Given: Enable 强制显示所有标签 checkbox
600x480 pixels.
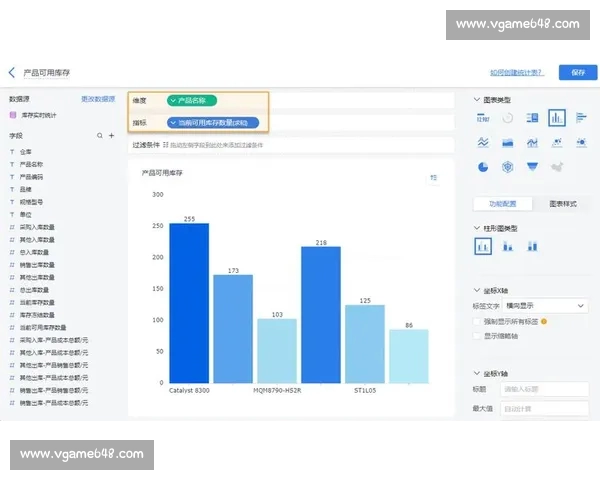Looking at the screenshot, I should tap(475, 322).
